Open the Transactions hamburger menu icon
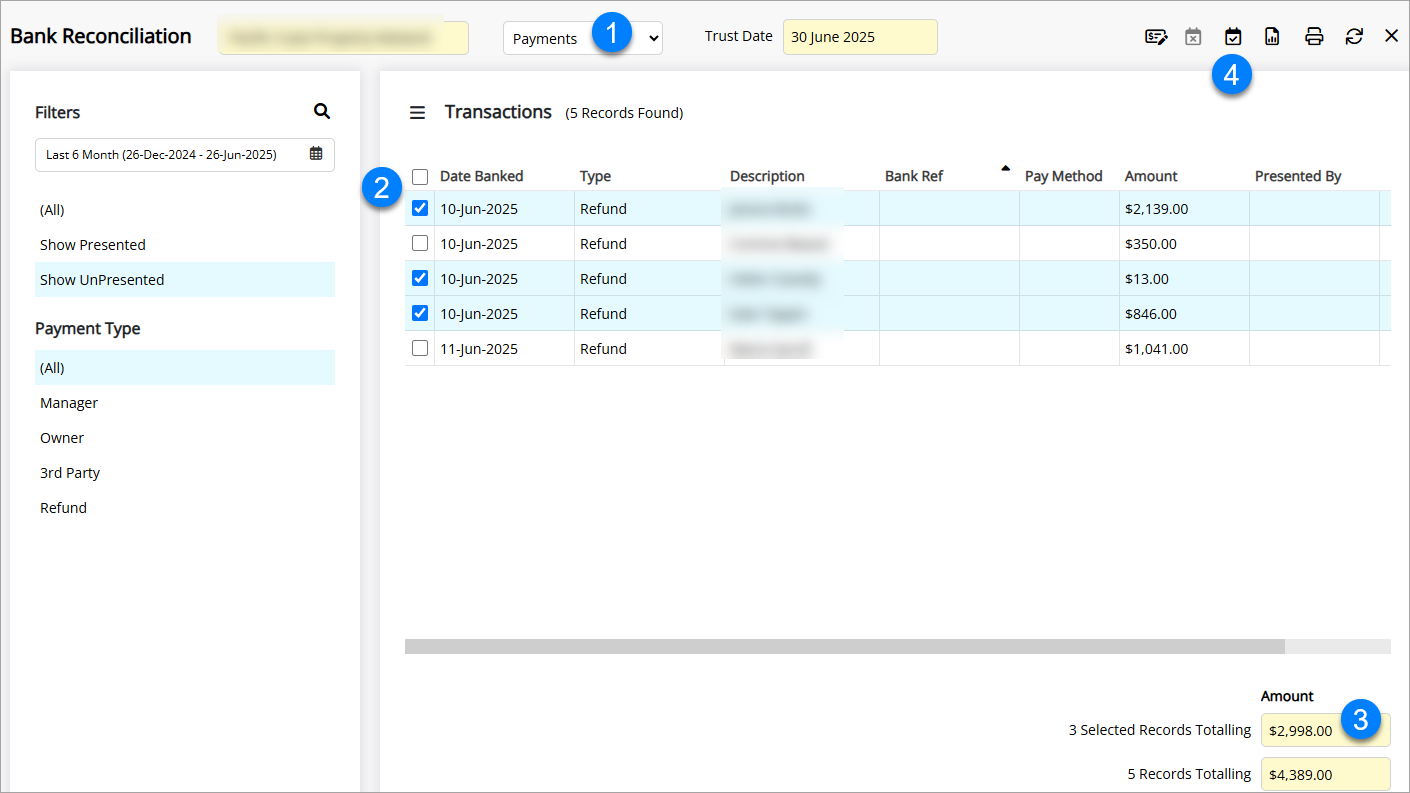 [417, 113]
